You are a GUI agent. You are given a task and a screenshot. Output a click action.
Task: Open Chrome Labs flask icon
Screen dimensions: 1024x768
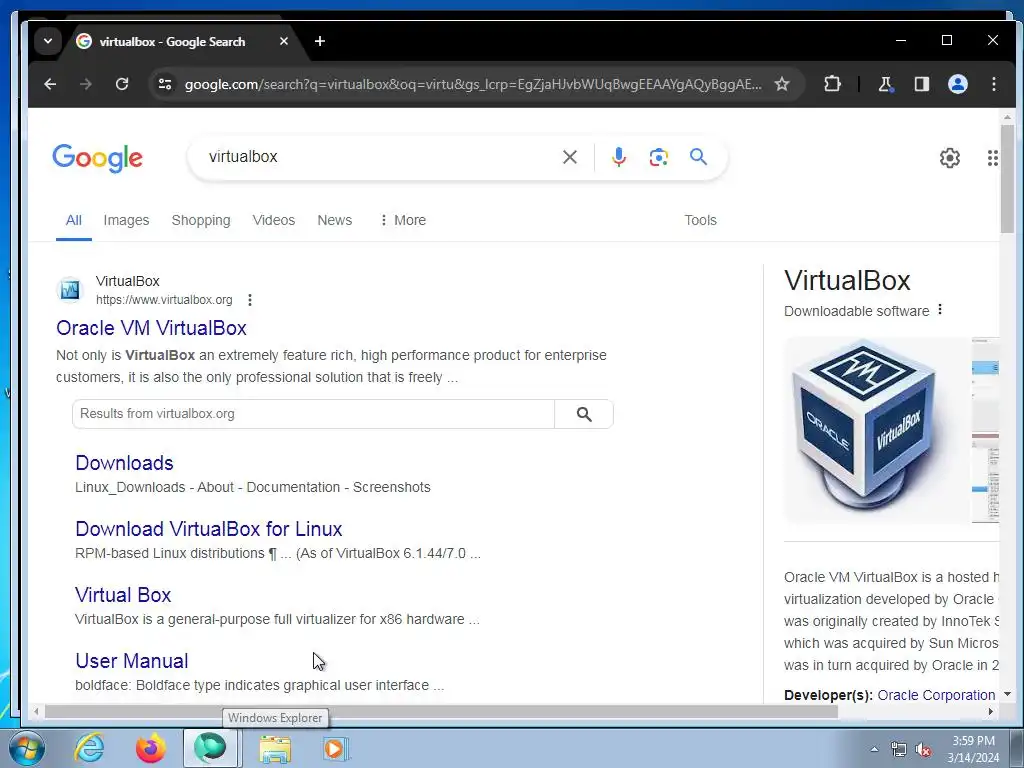(886, 84)
